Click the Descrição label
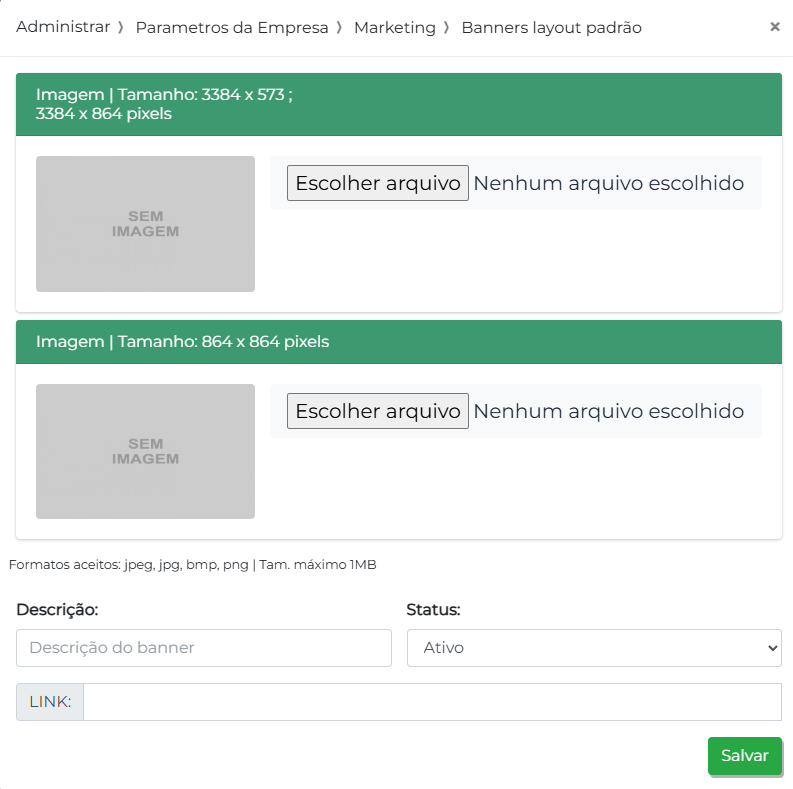The width and height of the screenshot is (793, 789). point(57,610)
